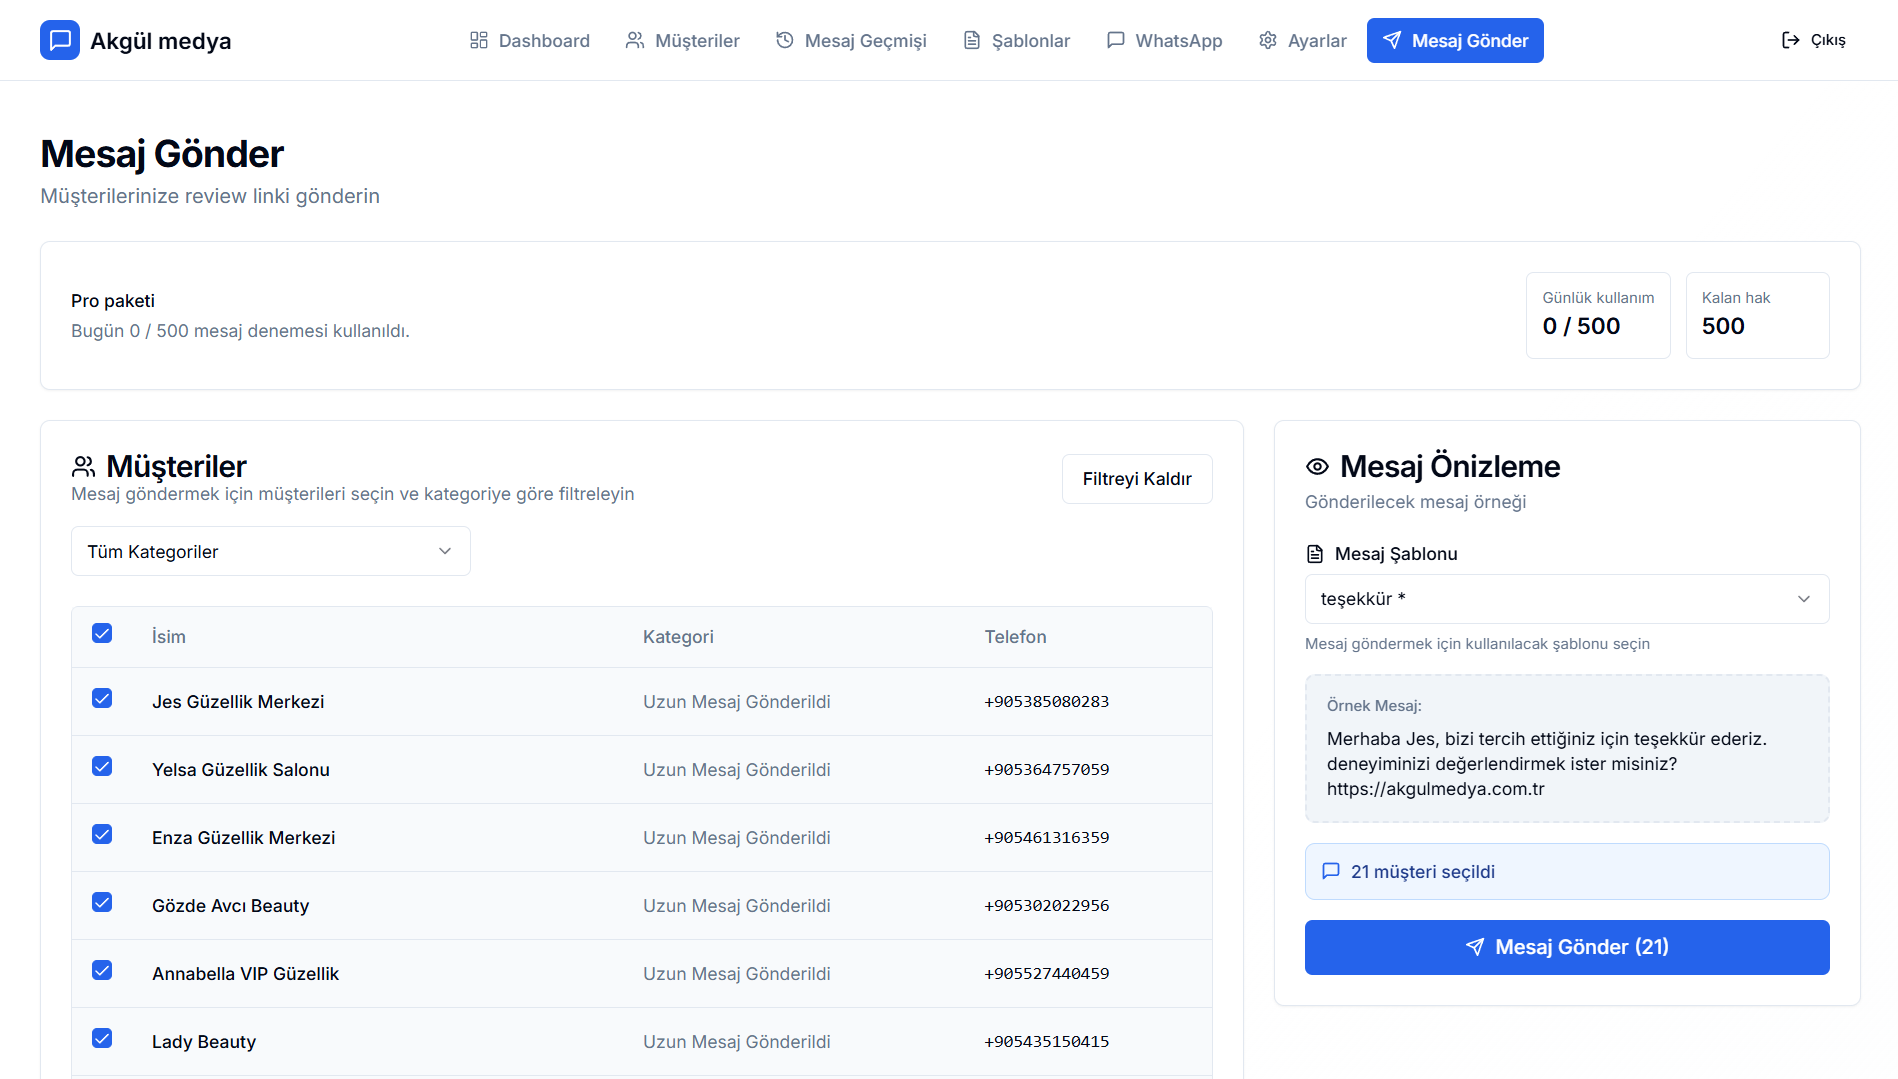Click the document icon beside Mesaj Şablonu

[x=1315, y=554]
